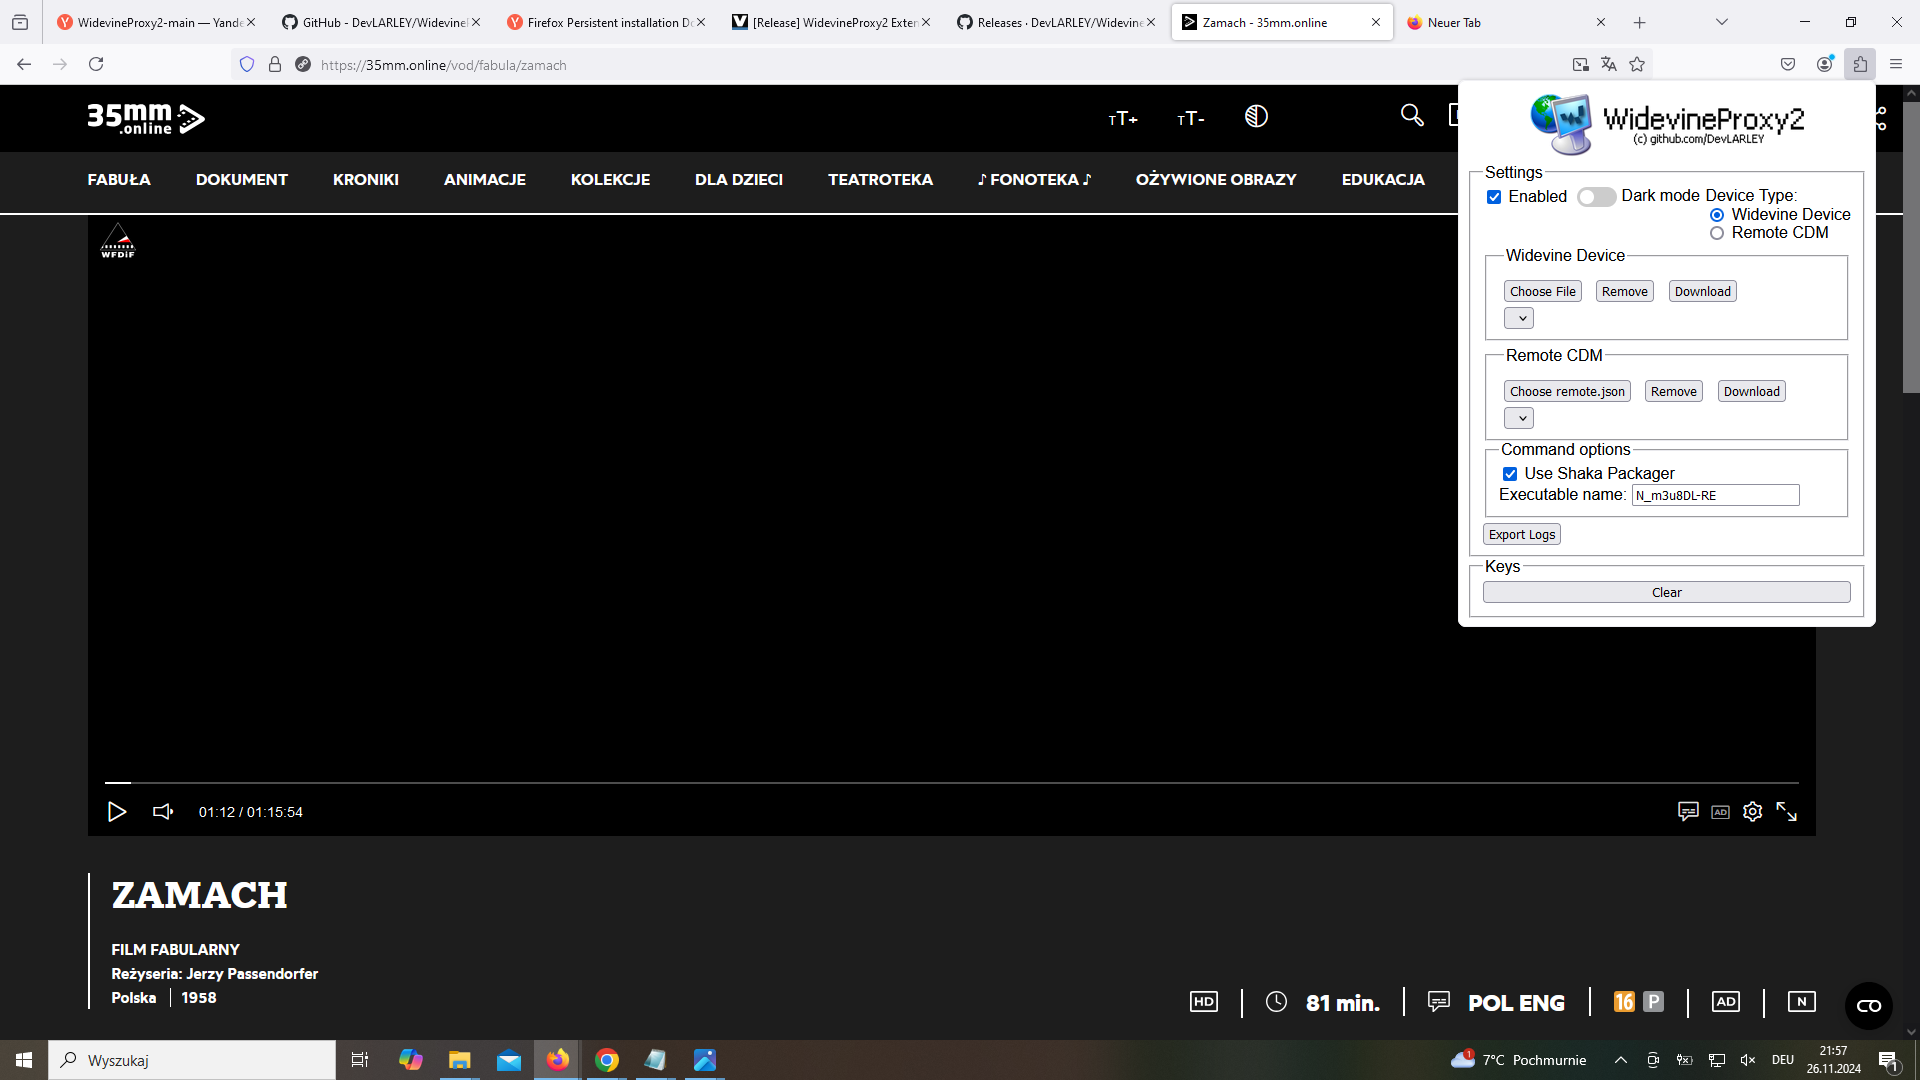Open player subtitles menu icon

(1688, 812)
